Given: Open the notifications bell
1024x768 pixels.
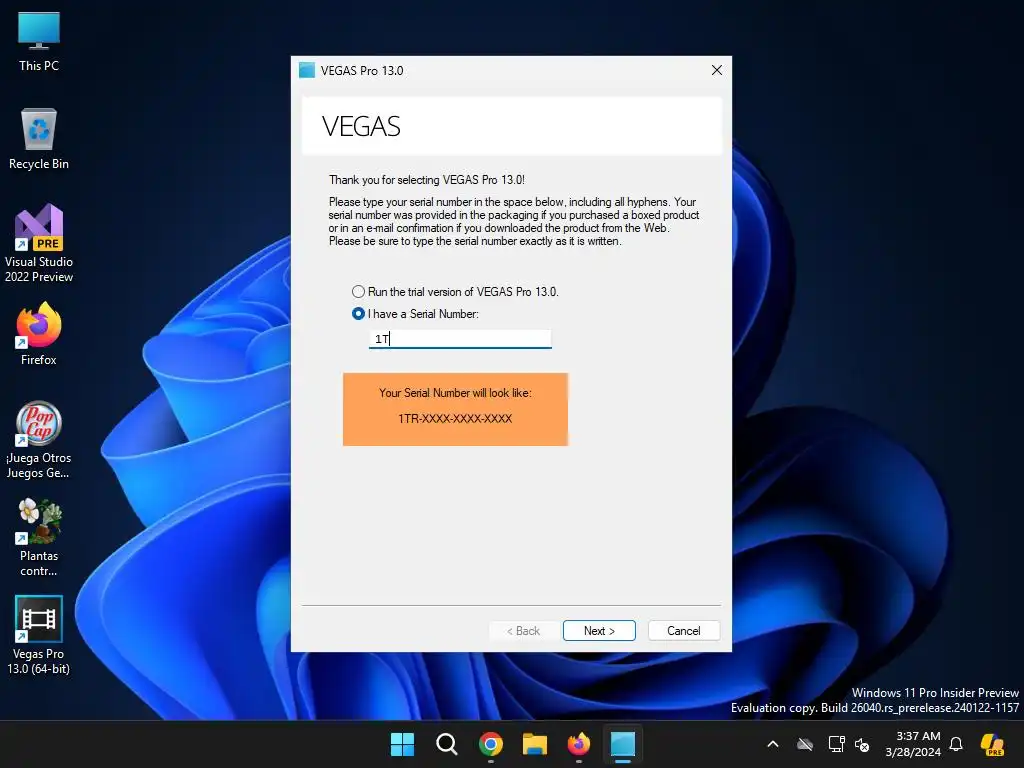Looking at the screenshot, I should tap(956, 744).
